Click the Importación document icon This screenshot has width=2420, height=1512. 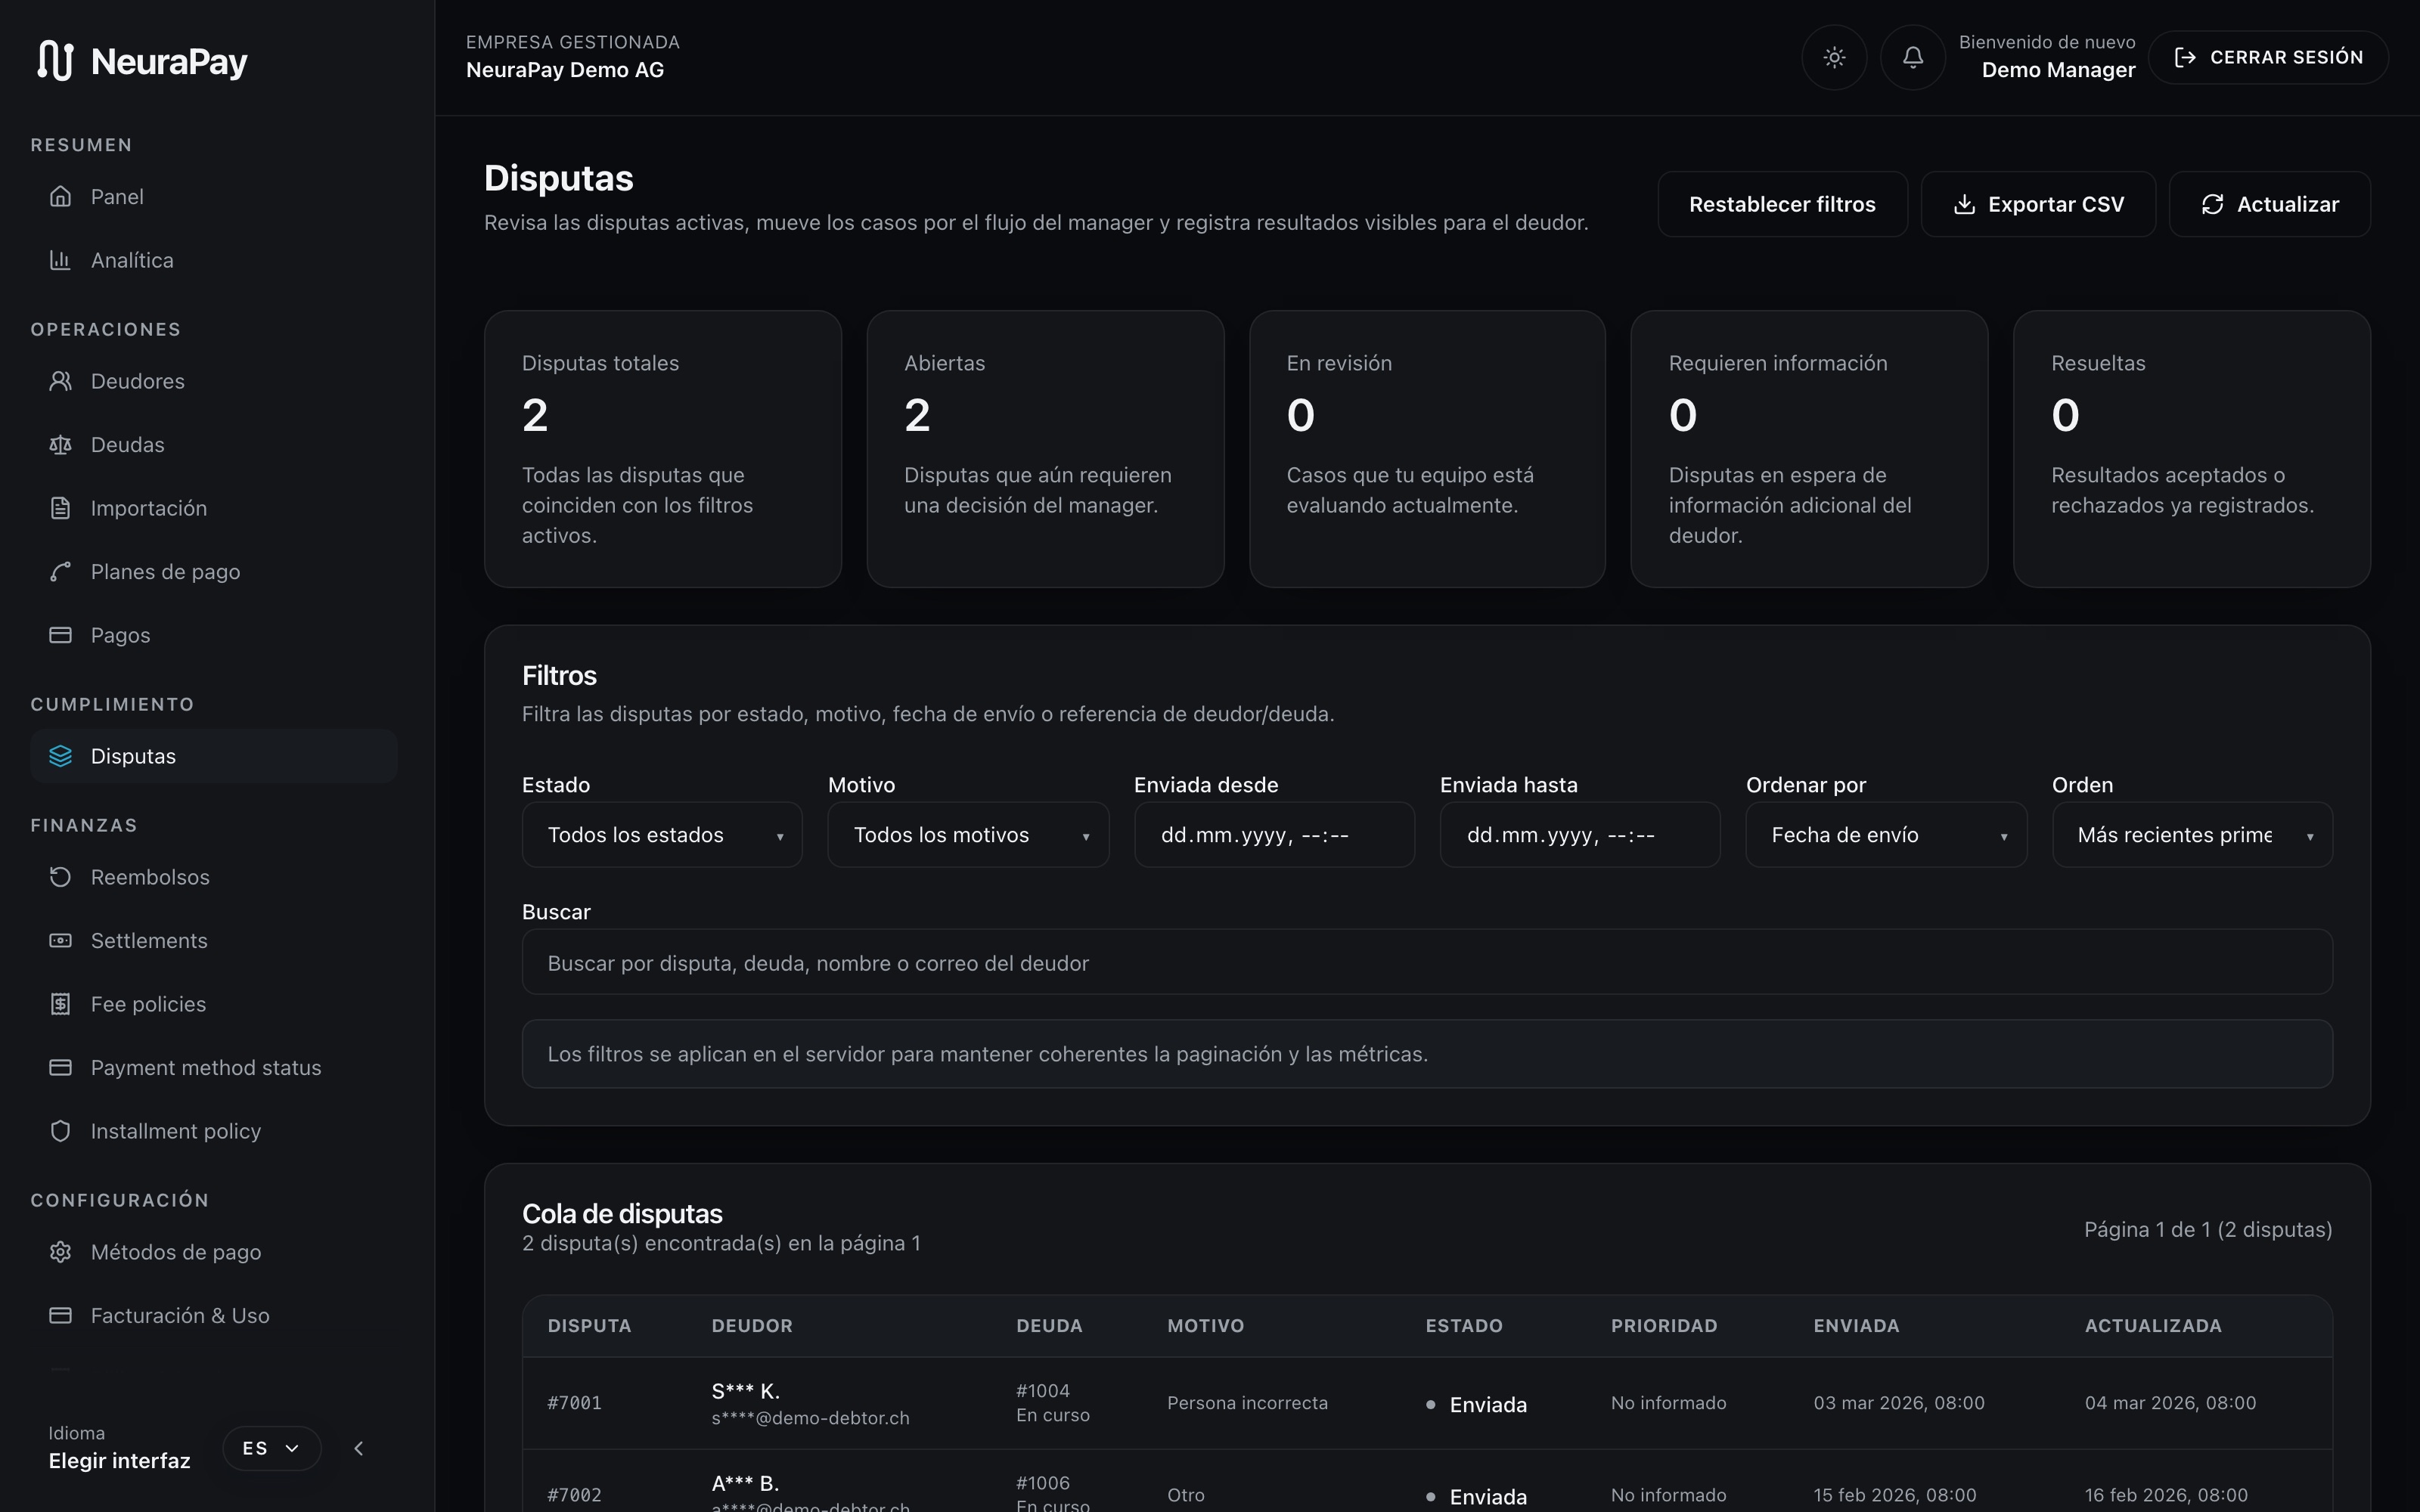60,508
